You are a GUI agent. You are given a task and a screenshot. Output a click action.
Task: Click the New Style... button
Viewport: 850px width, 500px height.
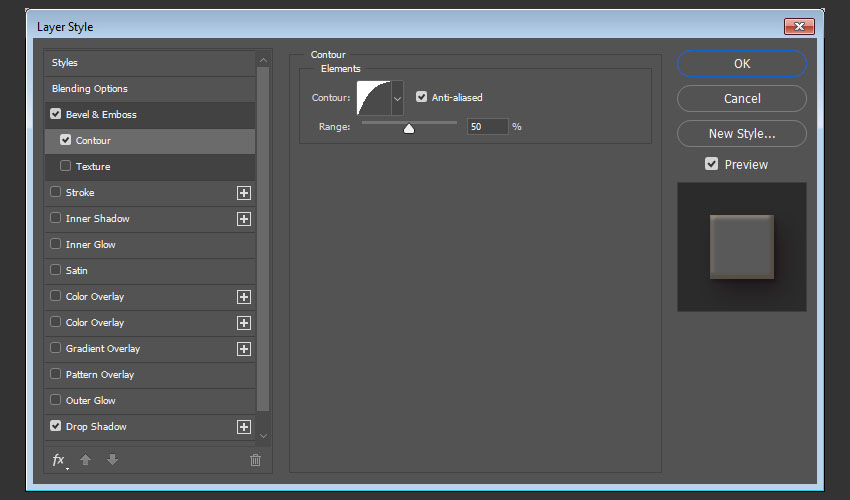coord(741,133)
